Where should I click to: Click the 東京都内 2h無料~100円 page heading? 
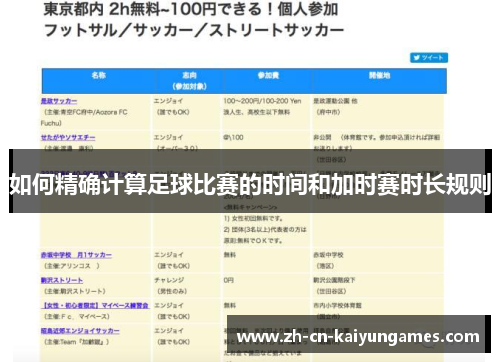[x=191, y=9]
